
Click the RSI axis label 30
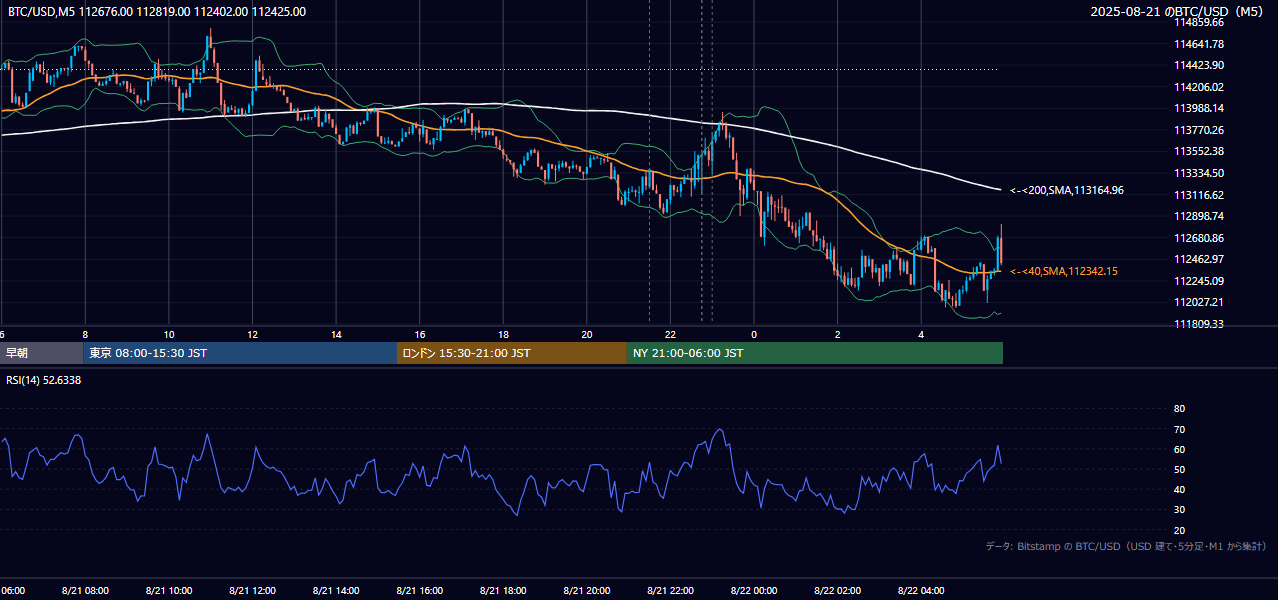pos(1179,510)
